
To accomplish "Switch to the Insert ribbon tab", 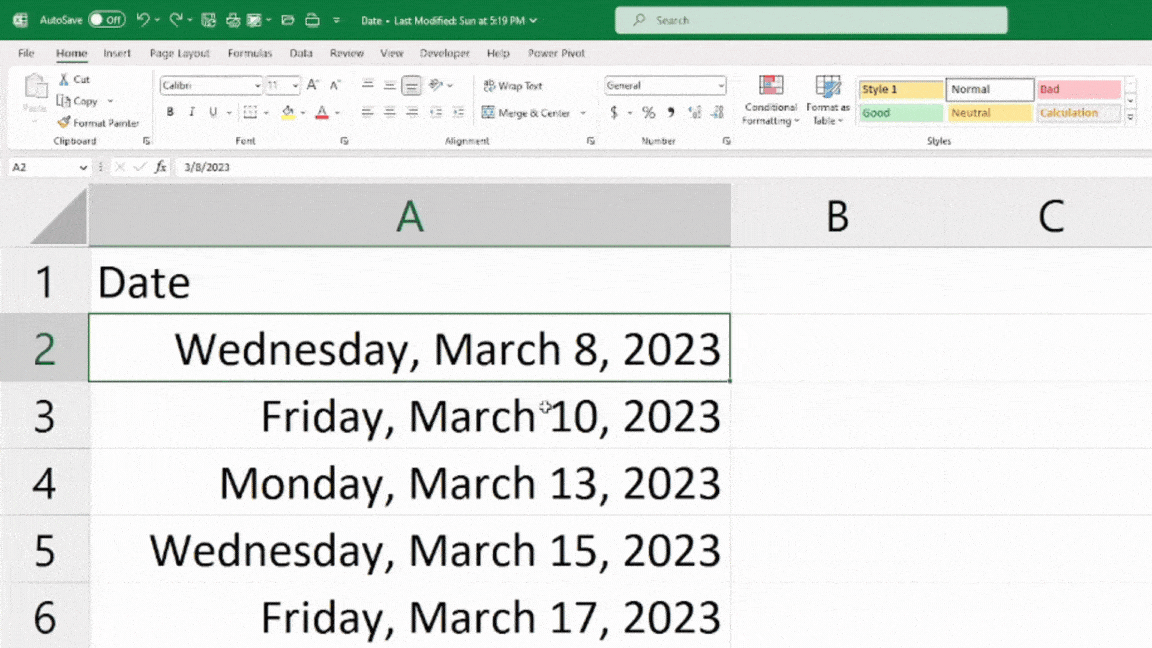I will tap(117, 53).
